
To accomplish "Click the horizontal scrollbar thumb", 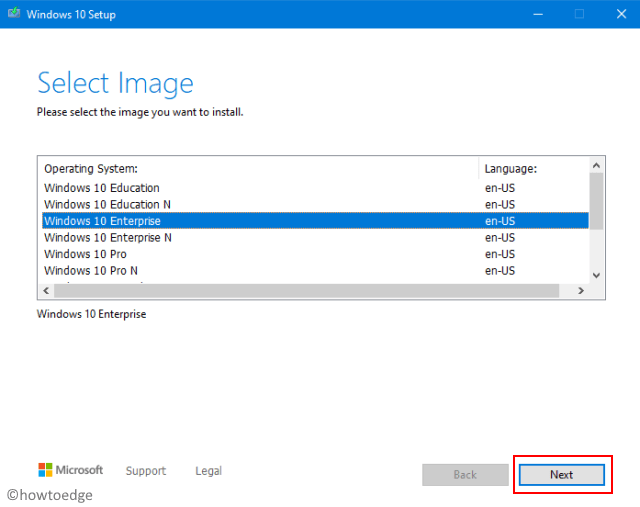I will (307, 291).
